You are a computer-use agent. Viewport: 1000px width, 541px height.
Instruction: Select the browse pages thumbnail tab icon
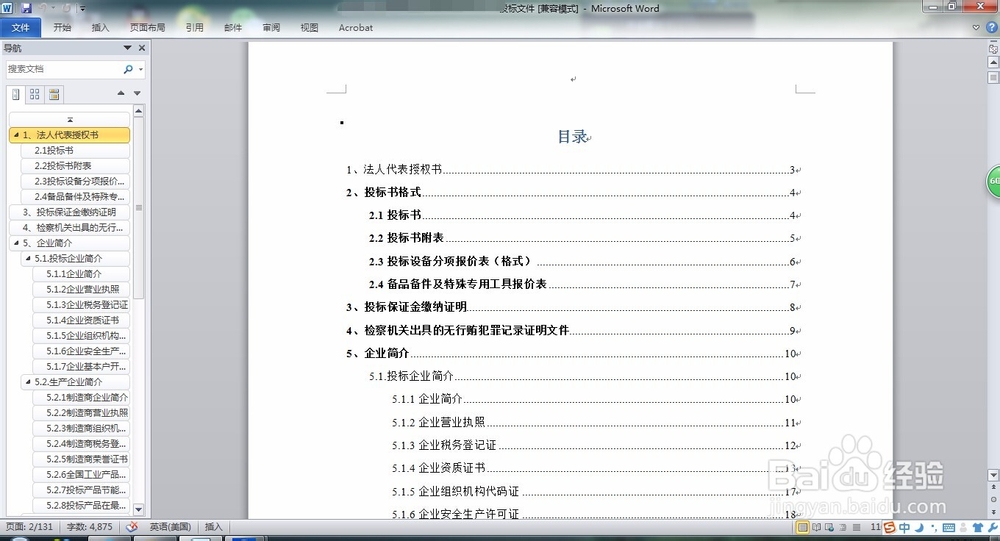click(34, 94)
